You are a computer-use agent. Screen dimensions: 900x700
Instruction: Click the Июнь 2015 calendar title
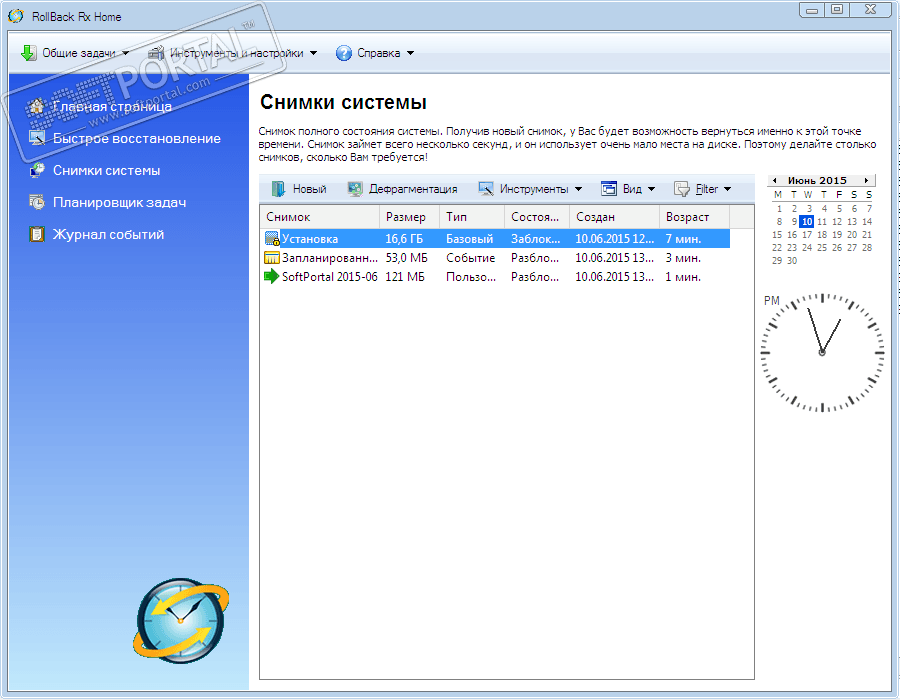tap(817, 180)
